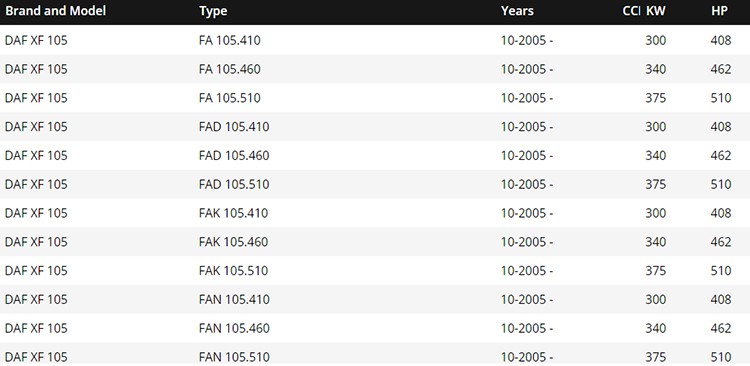The width and height of the screenshot is (750, 366).
Task: Select the FAN 105.410 row
Action: pos(375,299)
